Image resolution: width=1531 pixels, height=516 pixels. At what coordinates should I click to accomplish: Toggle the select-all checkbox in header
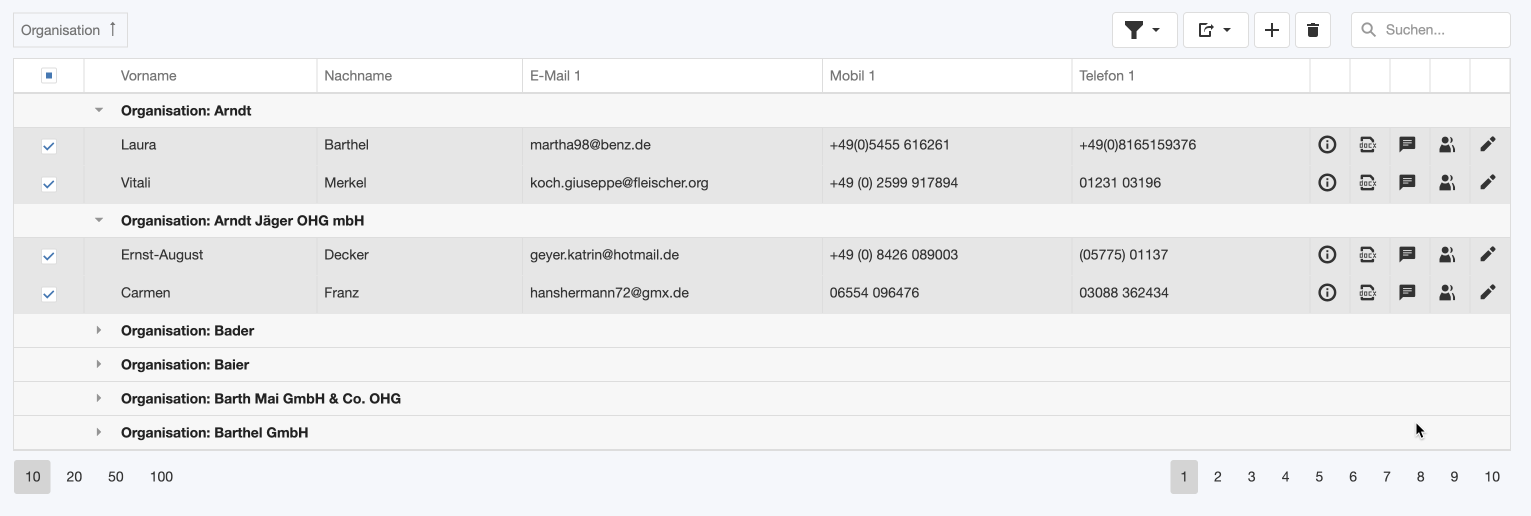pyautogui.click(x=49, y=76)
